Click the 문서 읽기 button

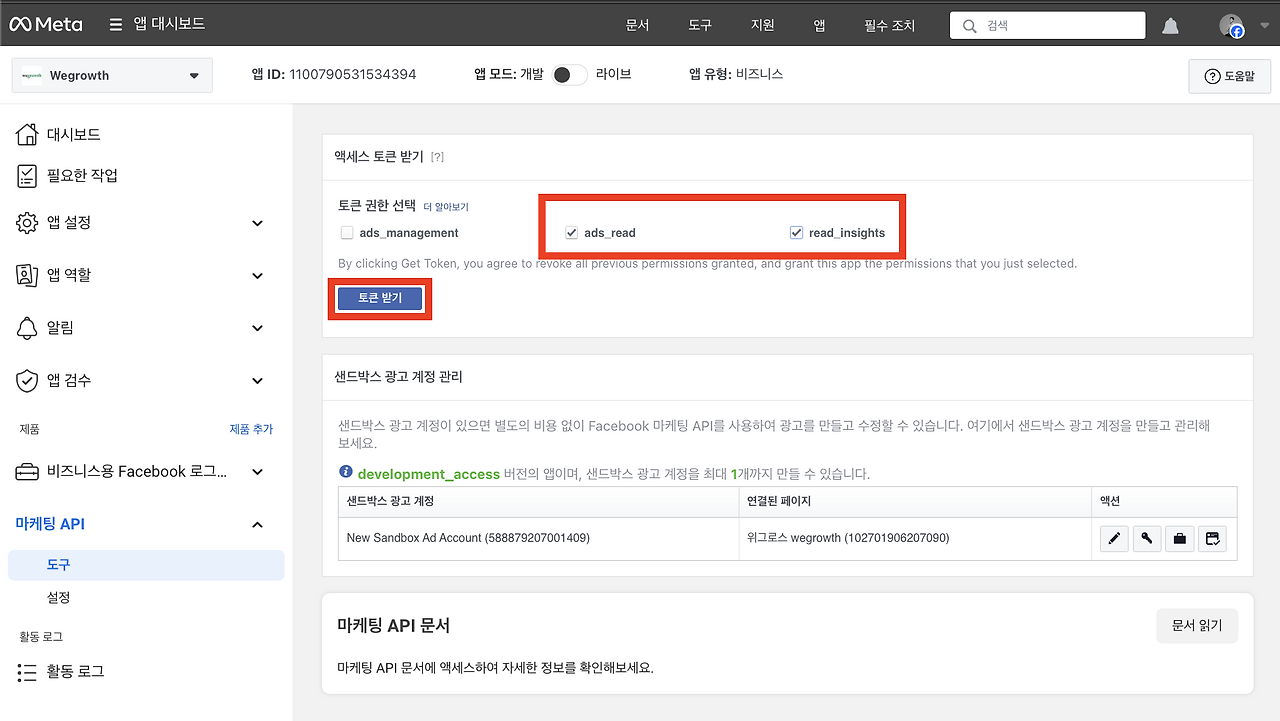(1197, 625)
